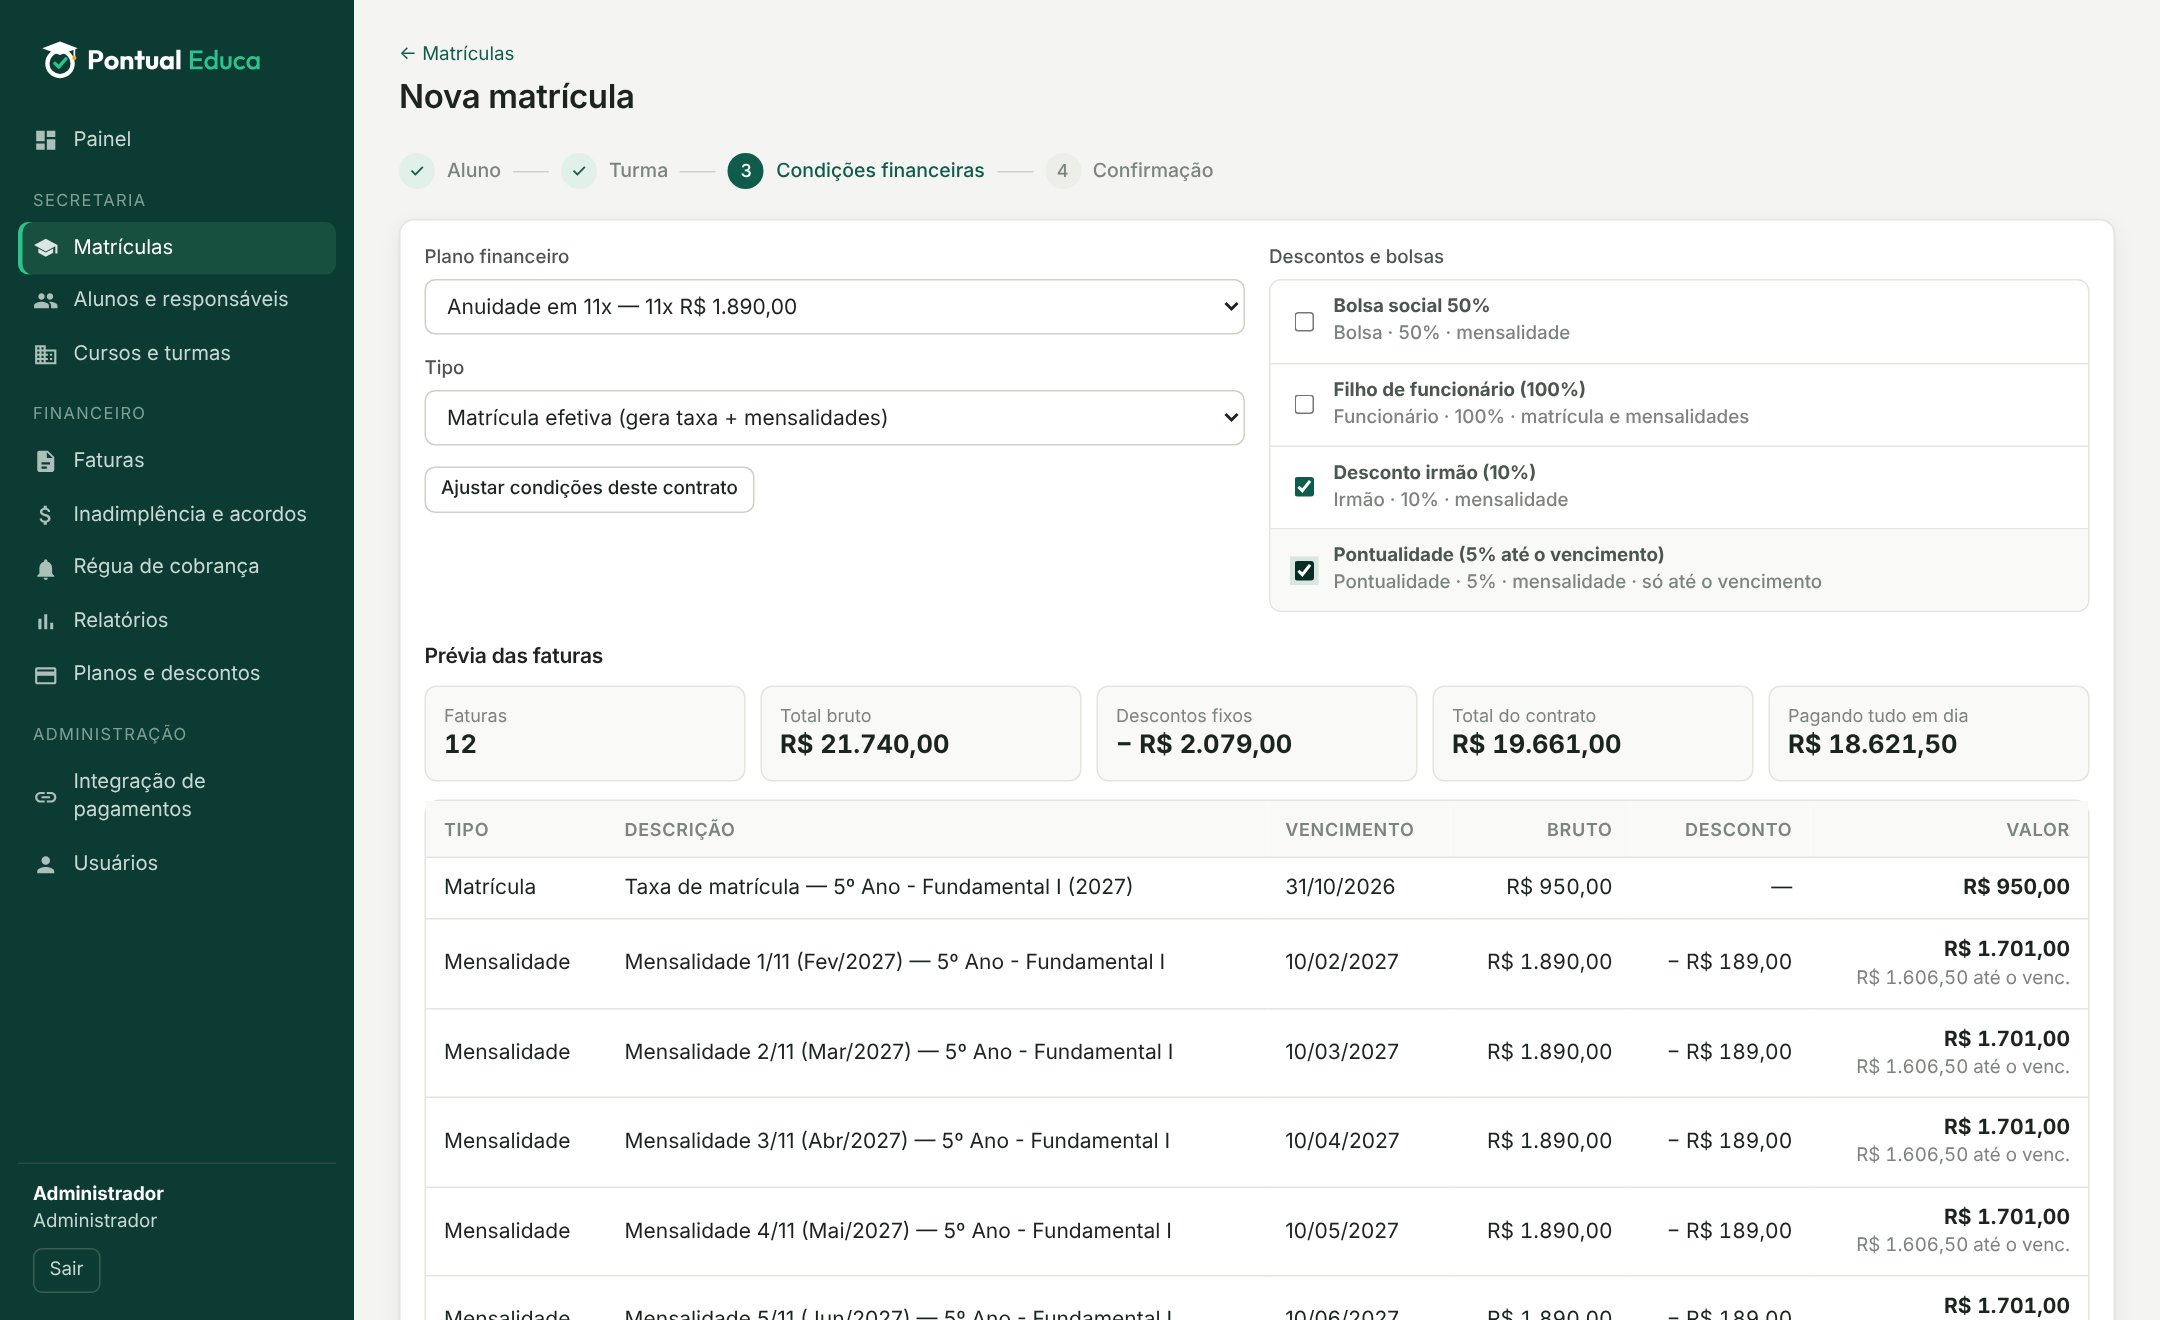
Task: Click the completed Aluno step checkmark
Action: [x=417, y=171]
